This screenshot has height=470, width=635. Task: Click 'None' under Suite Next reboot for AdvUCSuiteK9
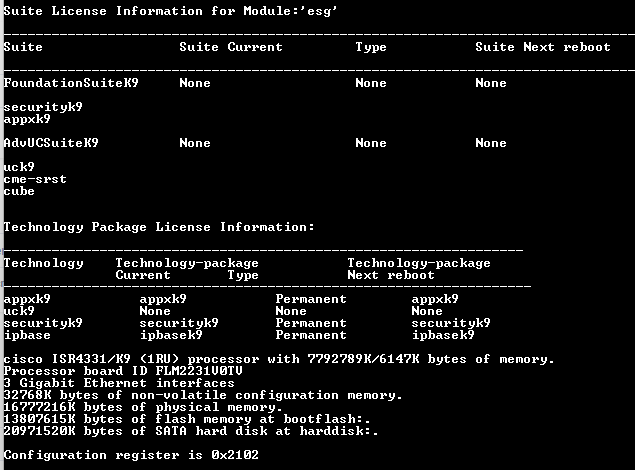[x=491, y=143]
